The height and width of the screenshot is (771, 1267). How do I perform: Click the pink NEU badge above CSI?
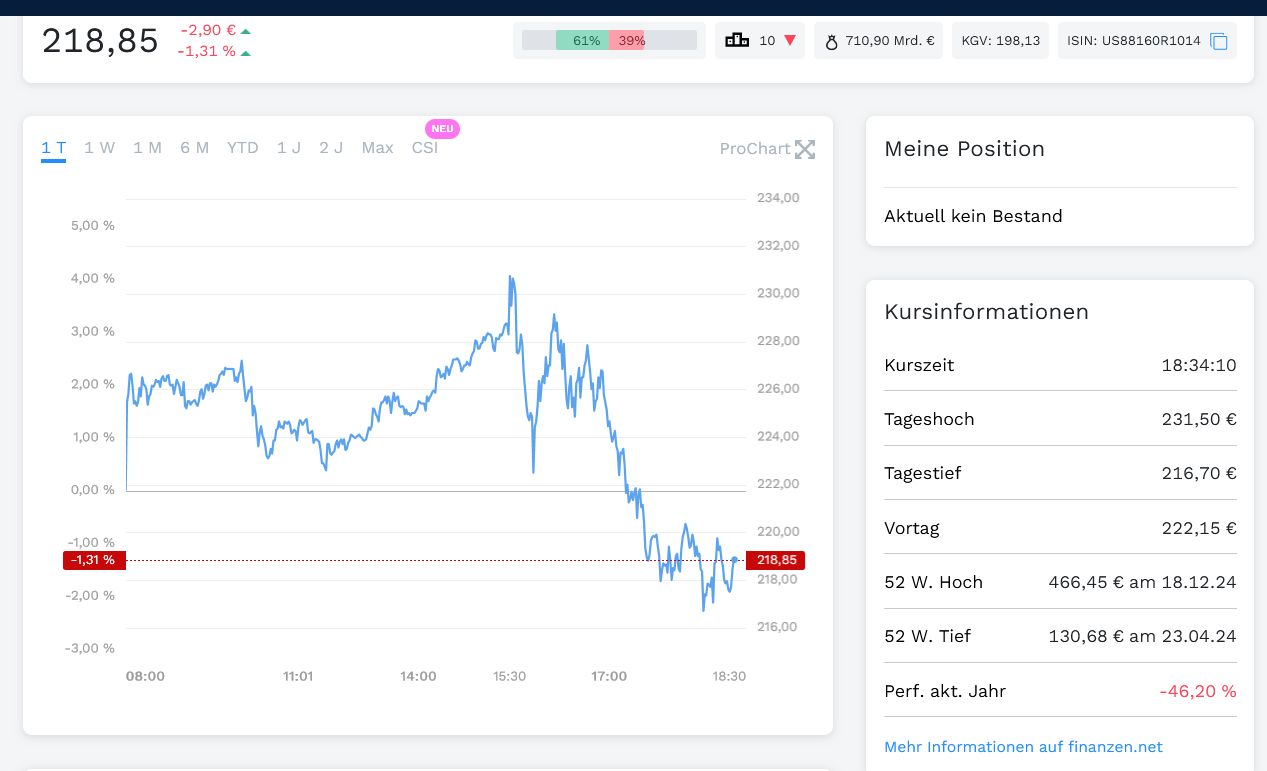pyautogui.click(x=442, y=128)
